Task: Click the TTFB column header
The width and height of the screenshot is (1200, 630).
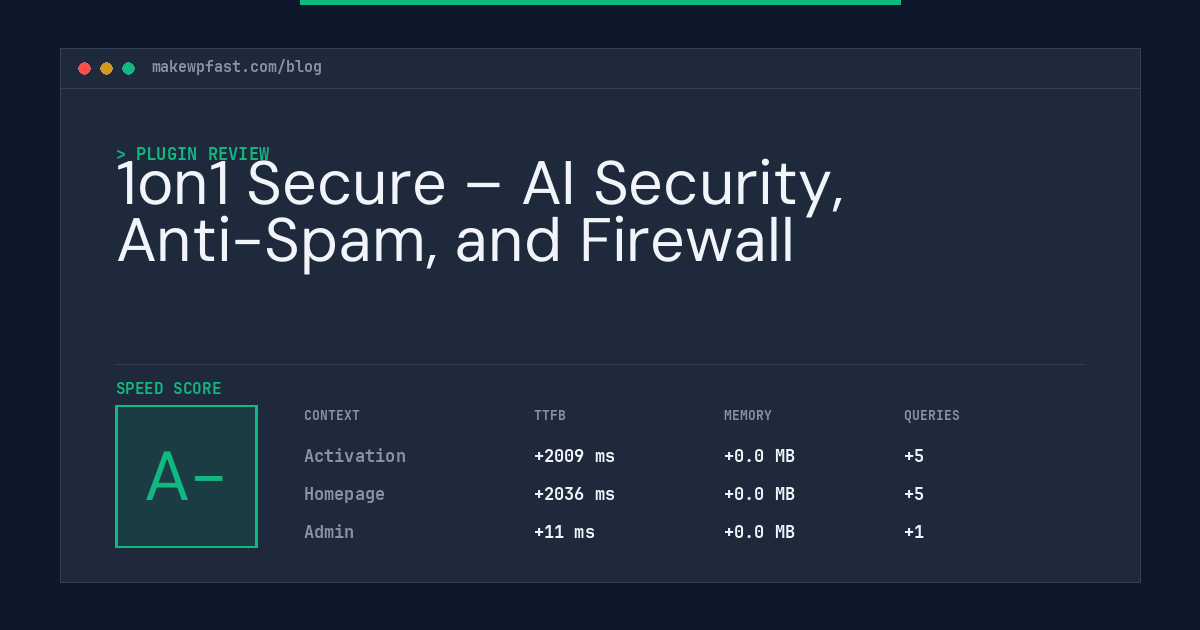Action: pos(550,416)
